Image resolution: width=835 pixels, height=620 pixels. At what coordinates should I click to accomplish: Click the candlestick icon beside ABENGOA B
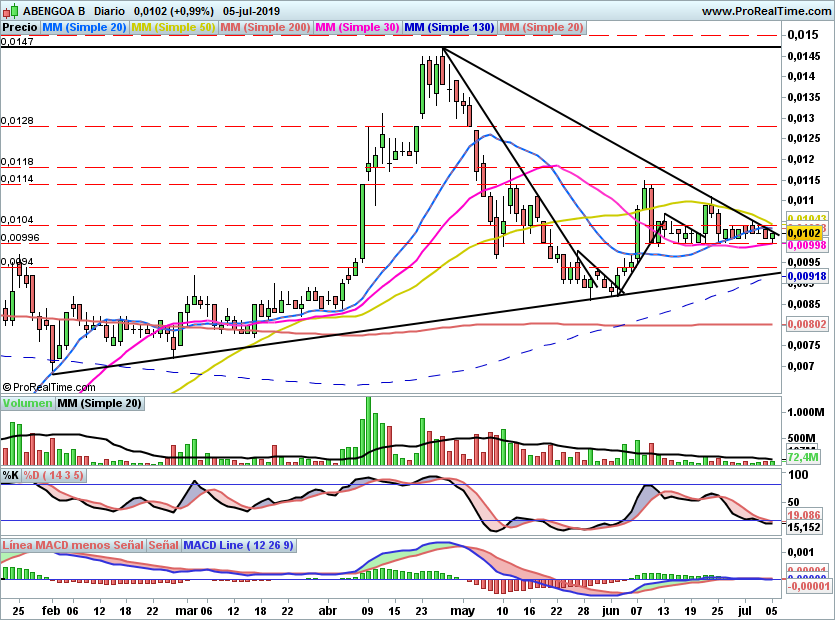coord(11,11)
